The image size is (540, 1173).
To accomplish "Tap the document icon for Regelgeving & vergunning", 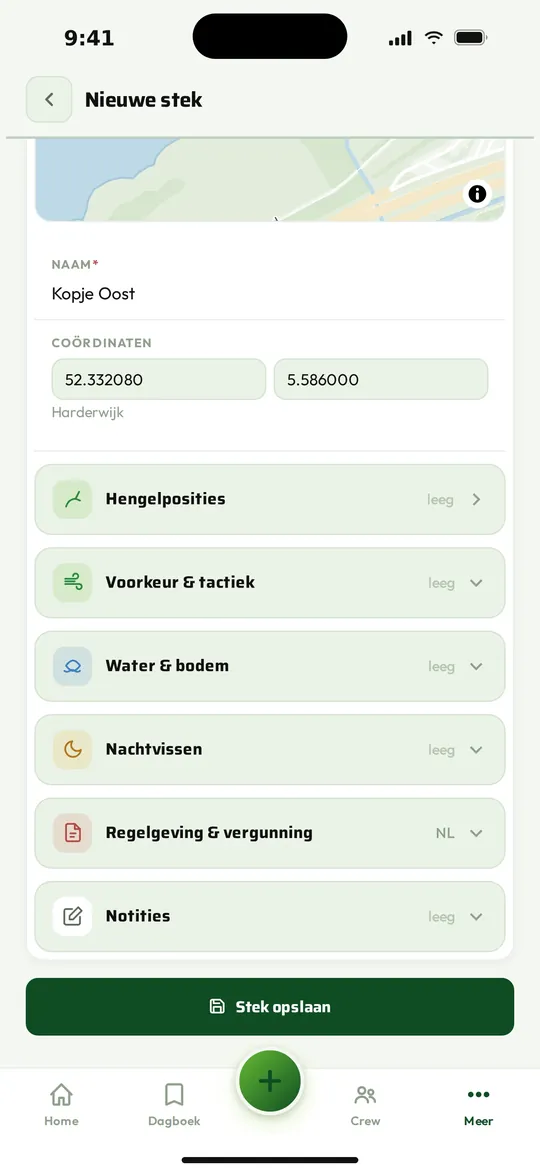I will 73,833.
